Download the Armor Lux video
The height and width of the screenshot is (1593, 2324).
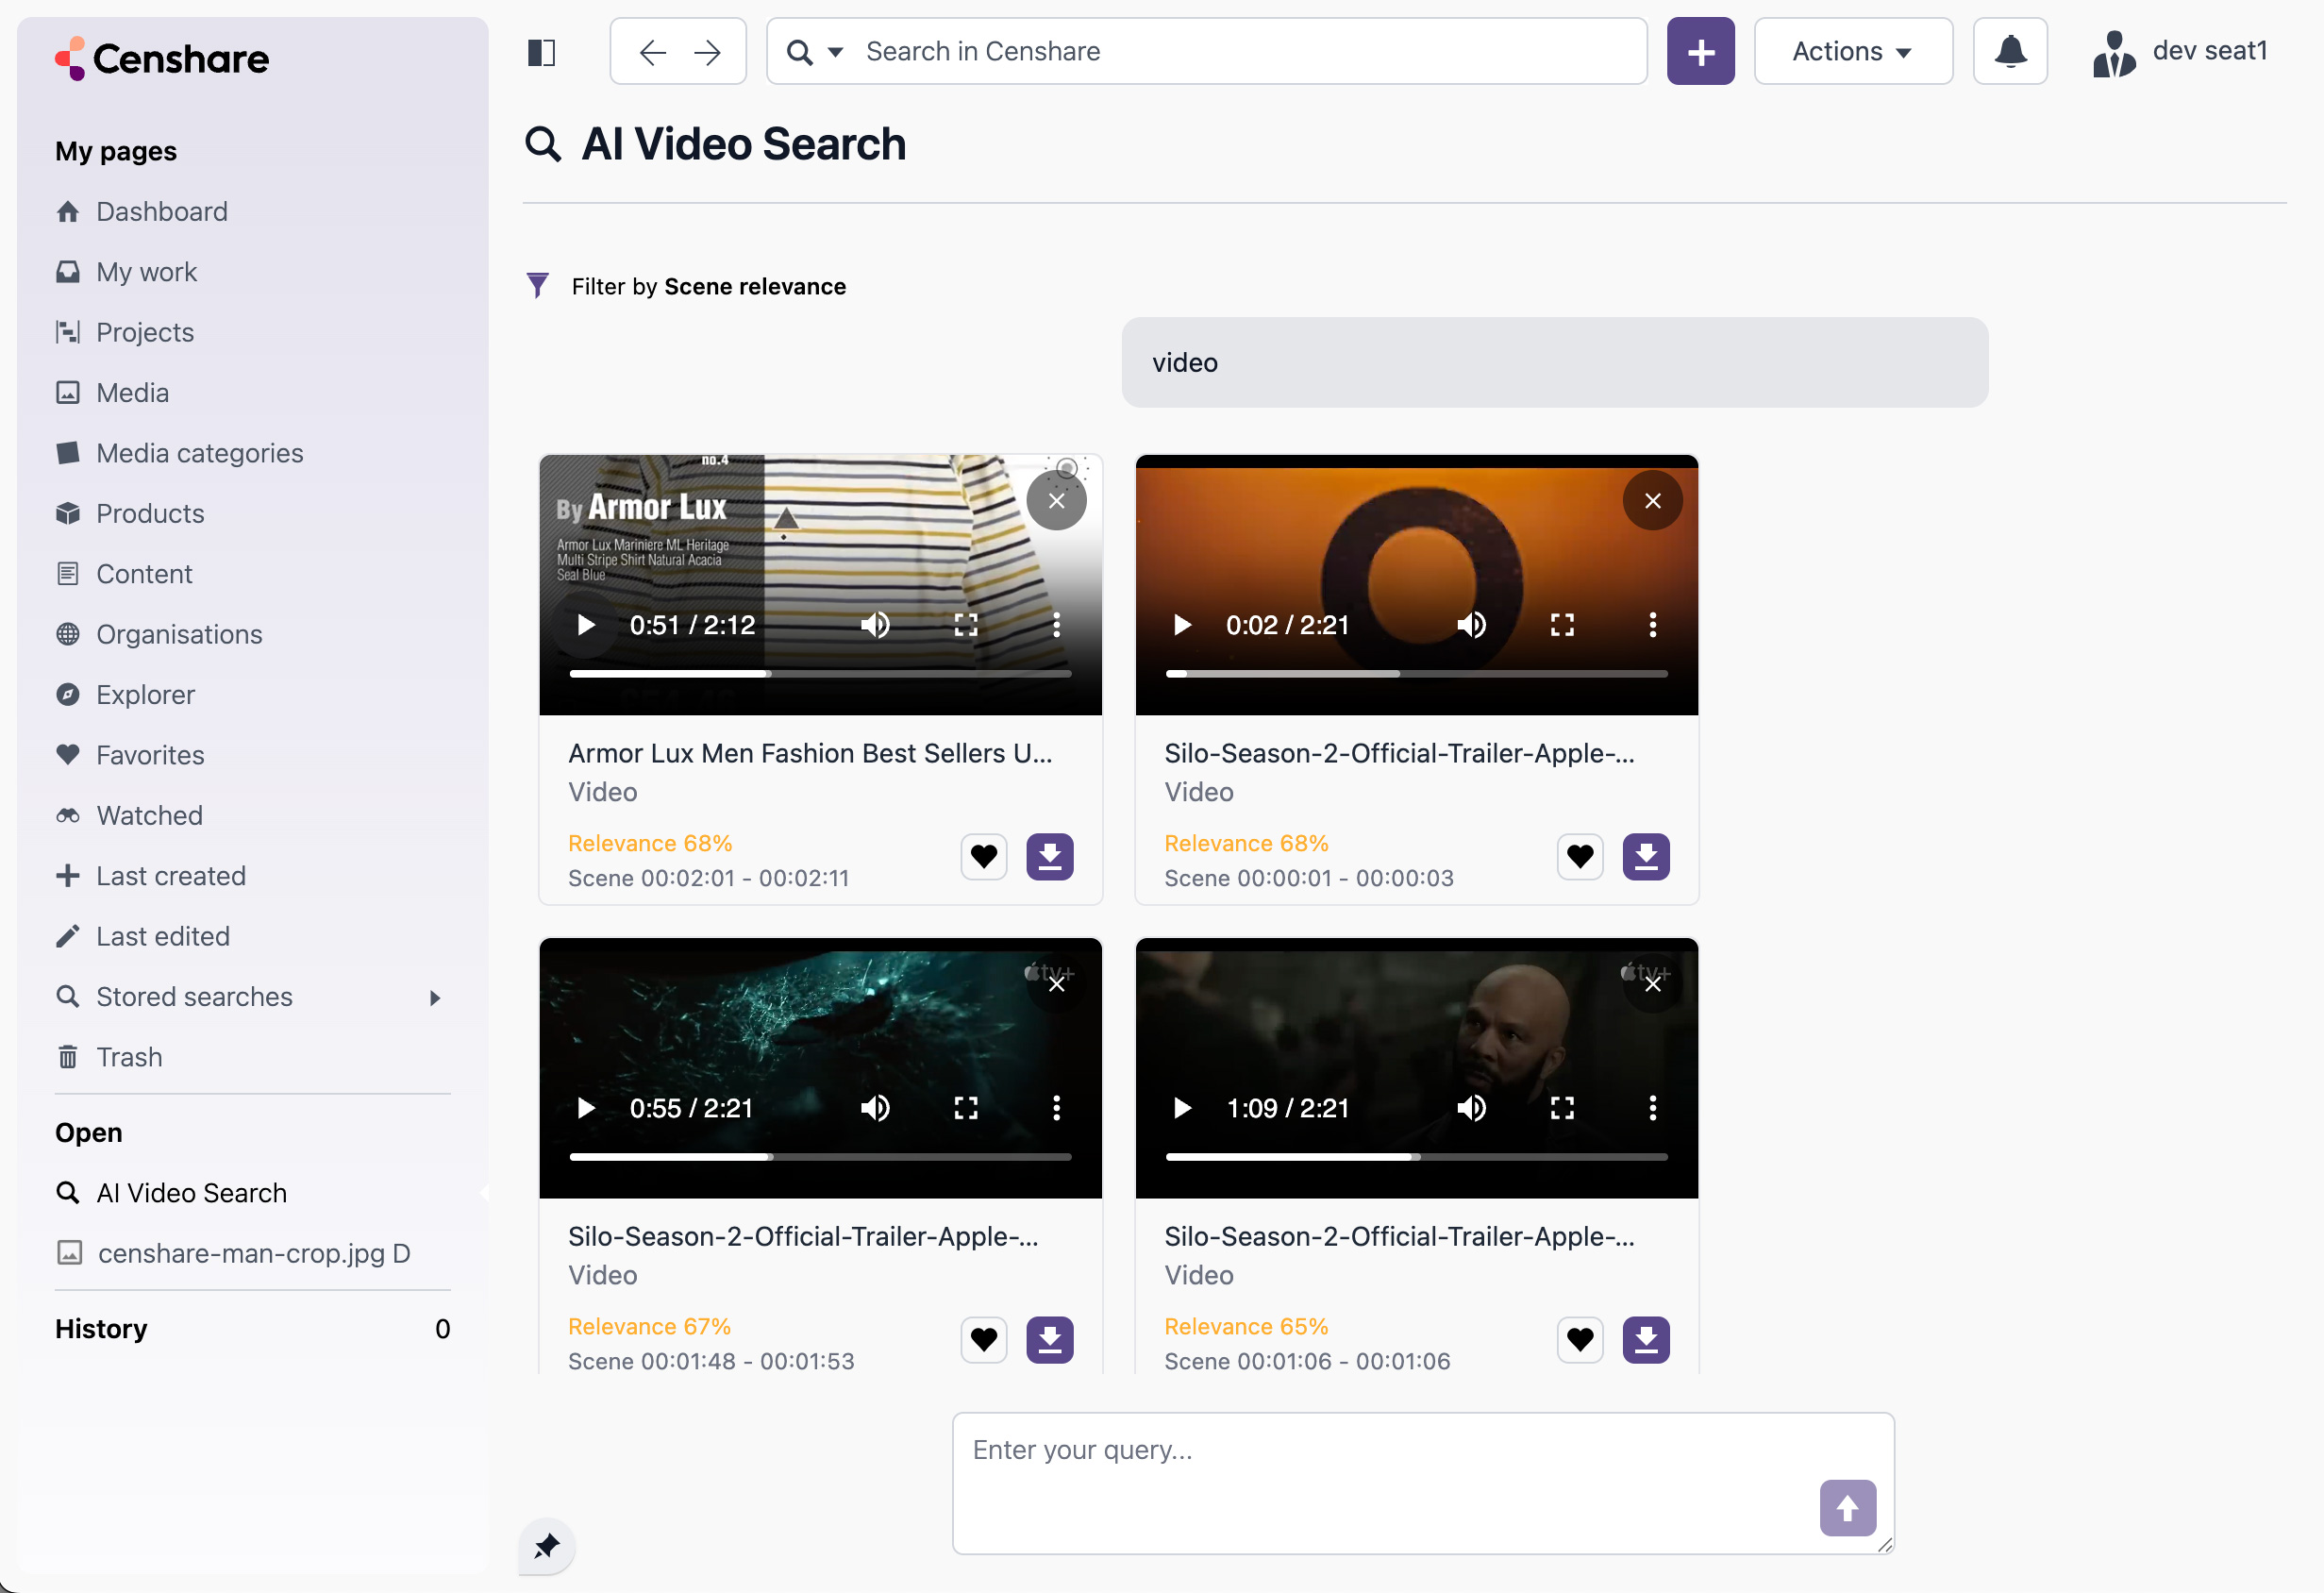pyautogui.click(x=1050, y=857)
